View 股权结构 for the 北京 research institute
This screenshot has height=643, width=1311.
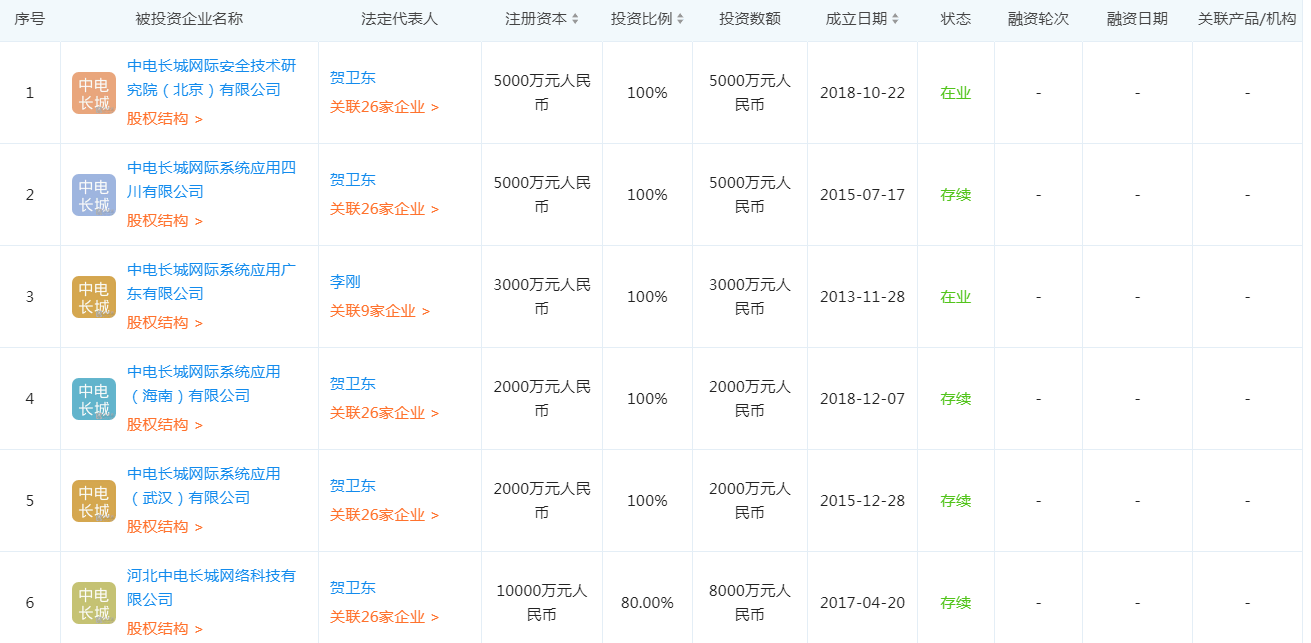tap(165, 119)
